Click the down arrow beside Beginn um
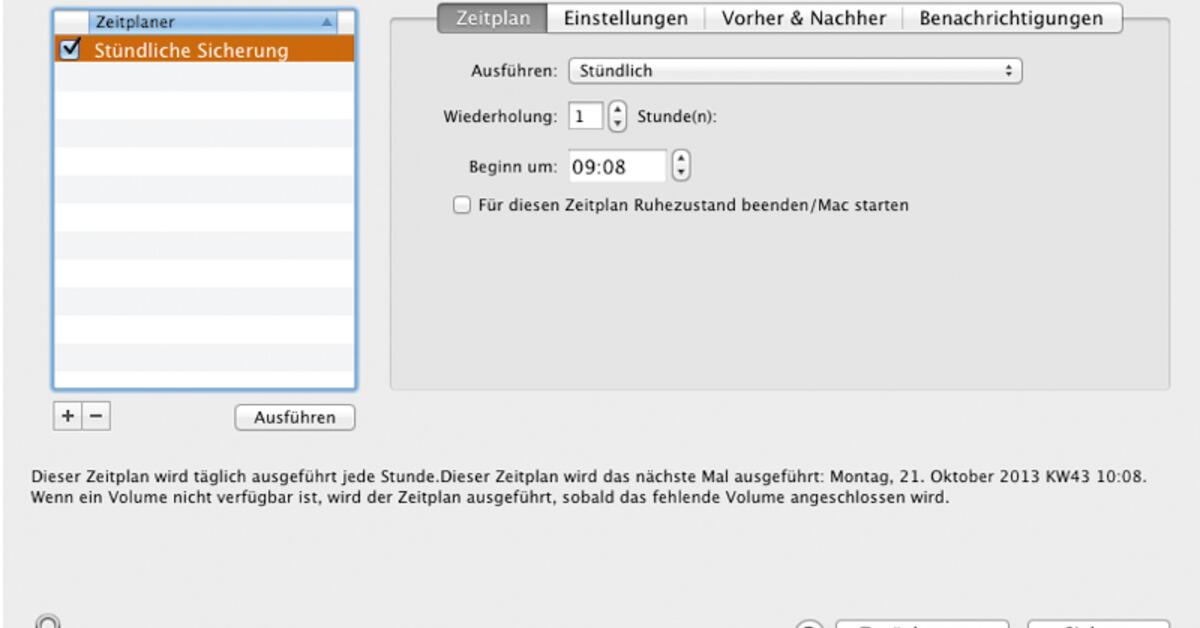 [680, 171]
